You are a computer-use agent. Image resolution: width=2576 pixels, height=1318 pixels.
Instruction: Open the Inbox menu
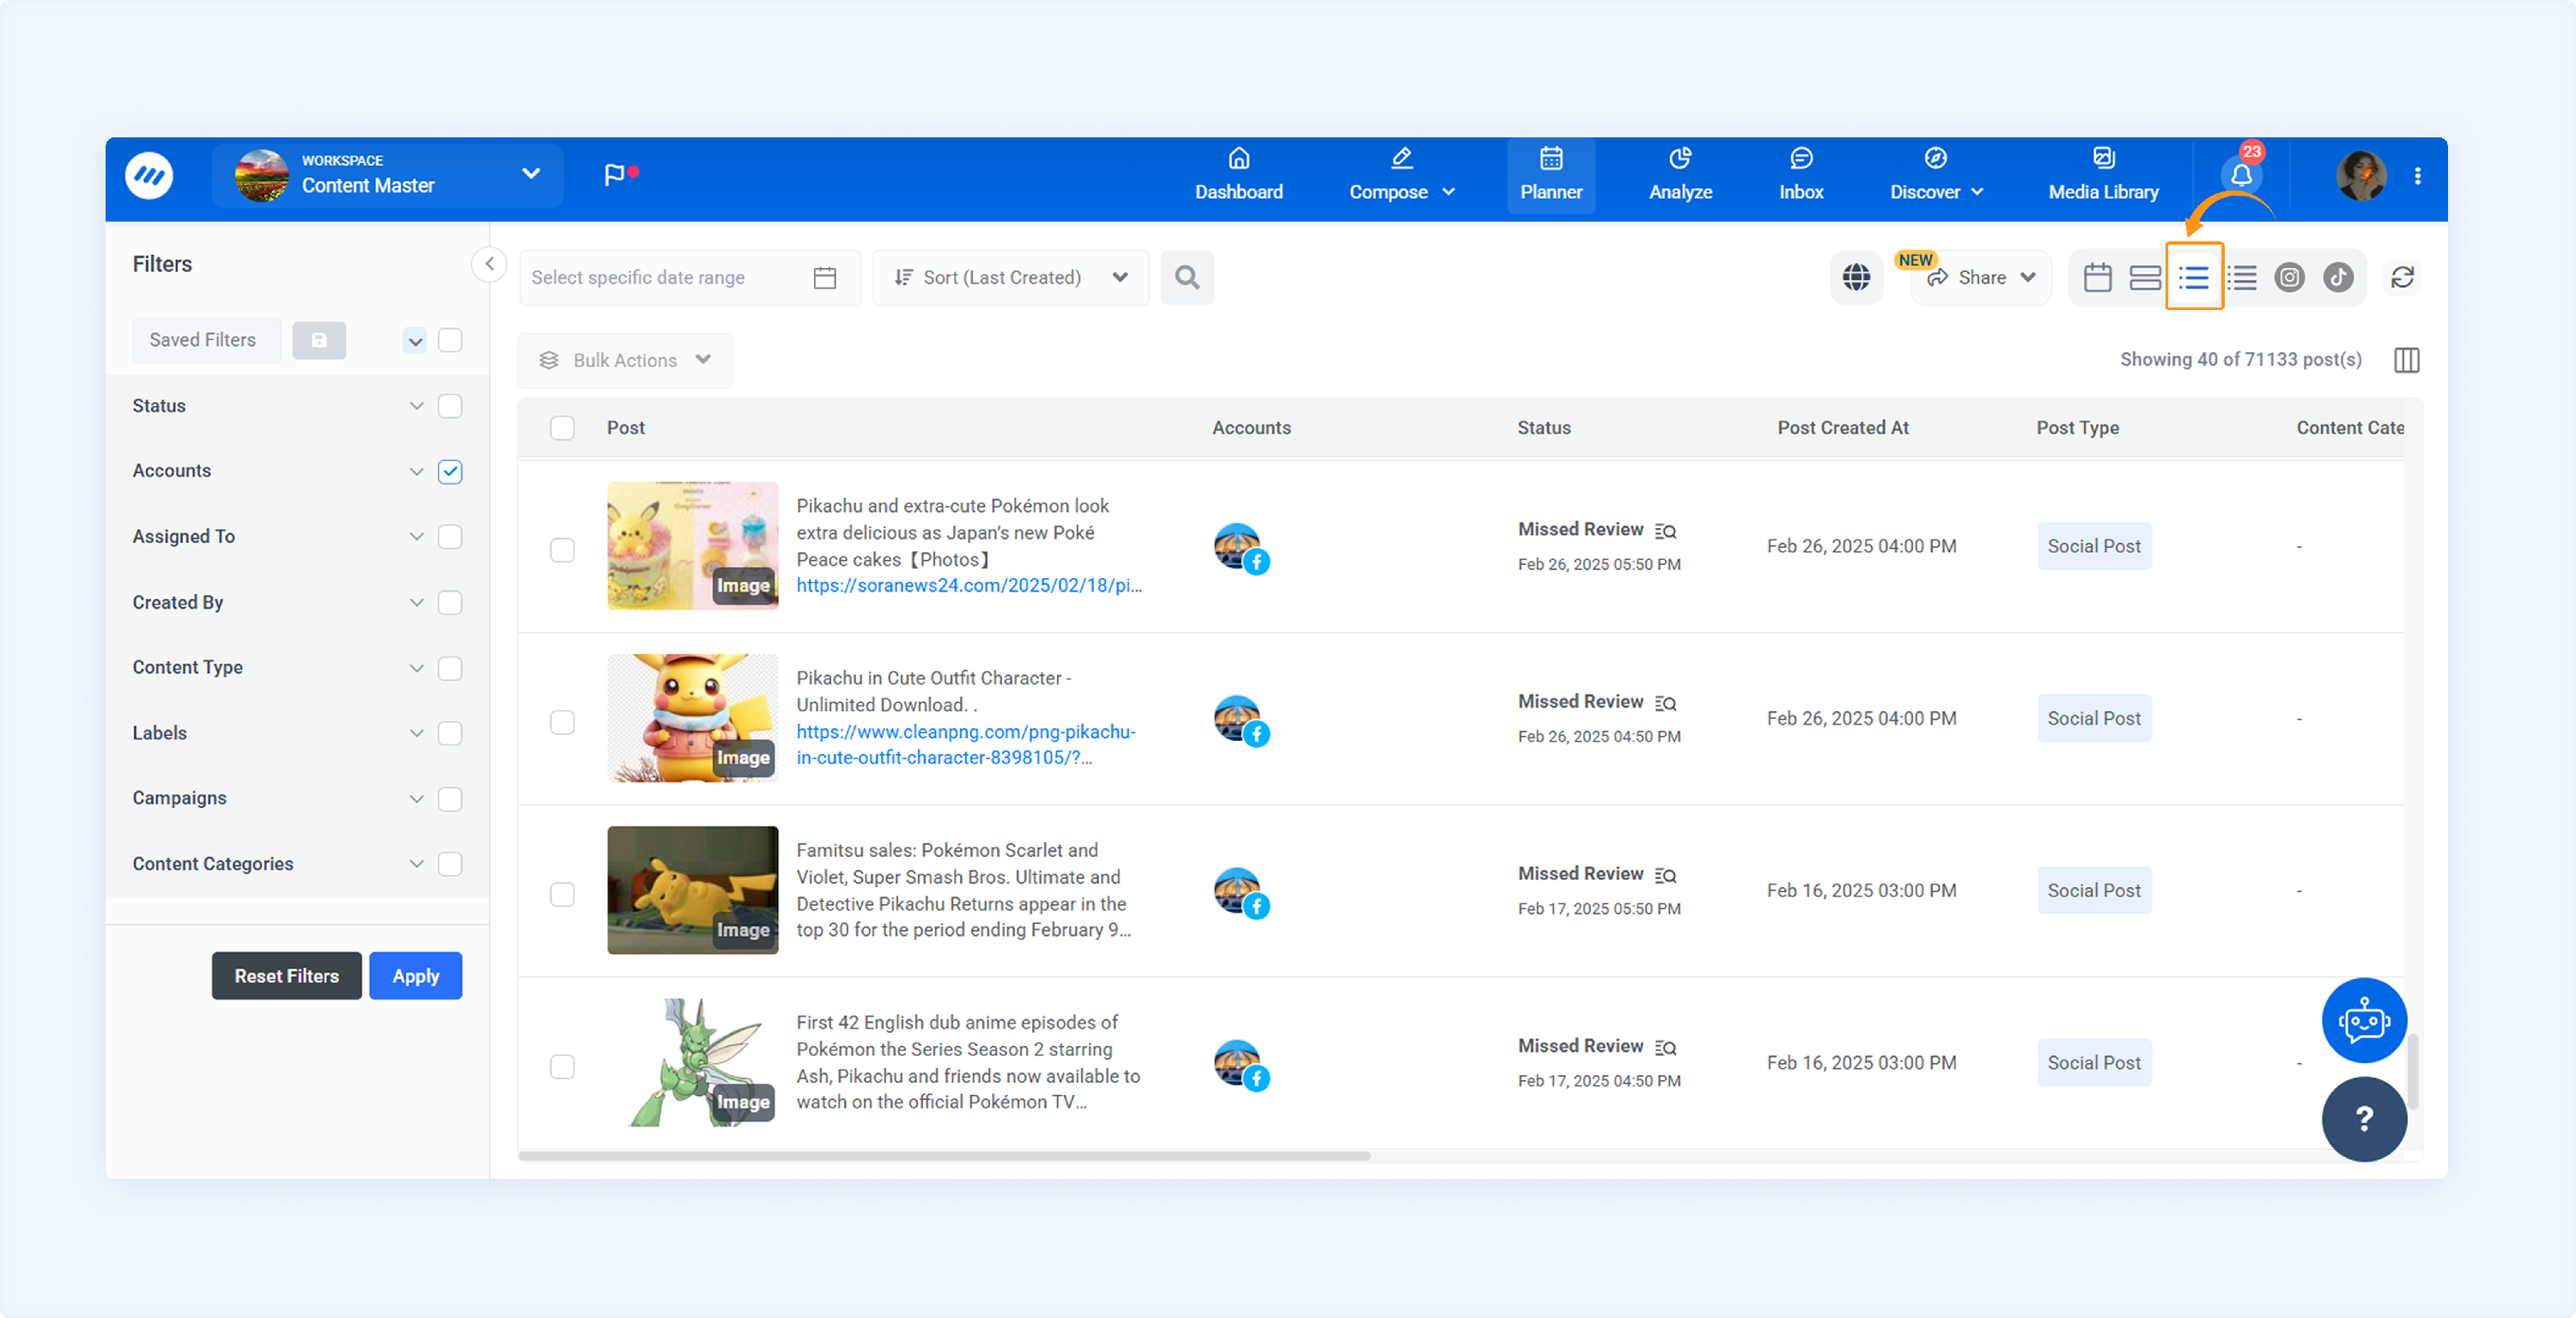point(1801,175)
